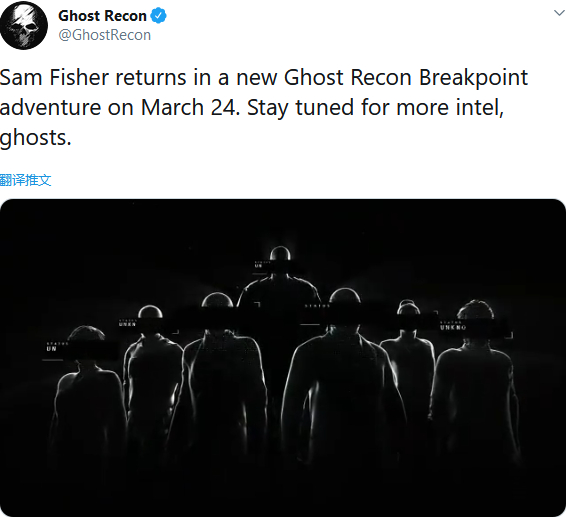Click the 翻译推文 translate tweet link
Image resolution: width=566 pixels, height=517 pixels.
[x=25, y=179]
